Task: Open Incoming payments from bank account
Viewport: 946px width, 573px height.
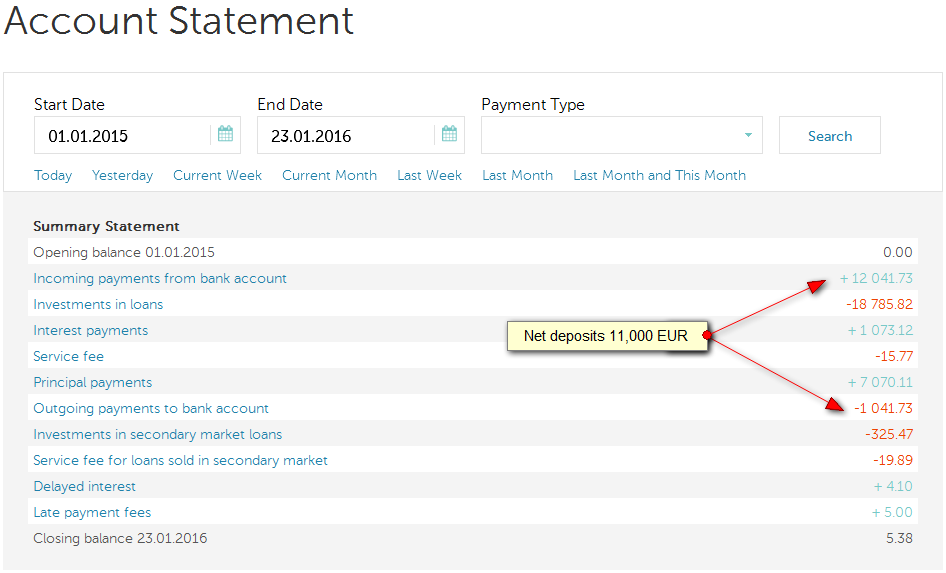Action: coord(160,279)
